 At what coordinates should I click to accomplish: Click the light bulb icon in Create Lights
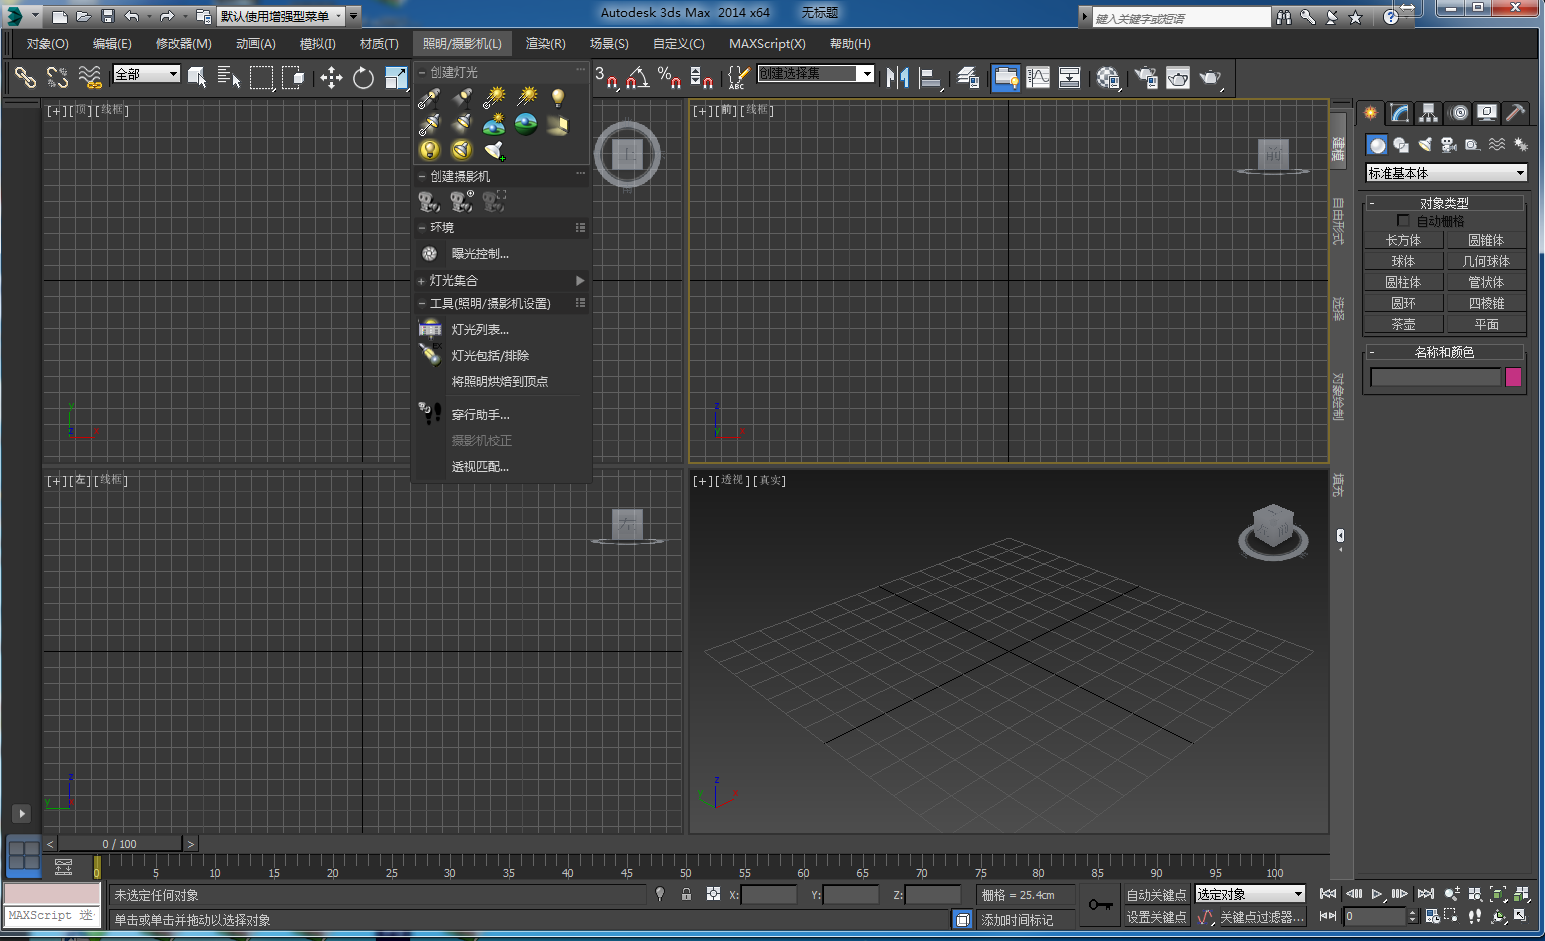pos(558,97)
